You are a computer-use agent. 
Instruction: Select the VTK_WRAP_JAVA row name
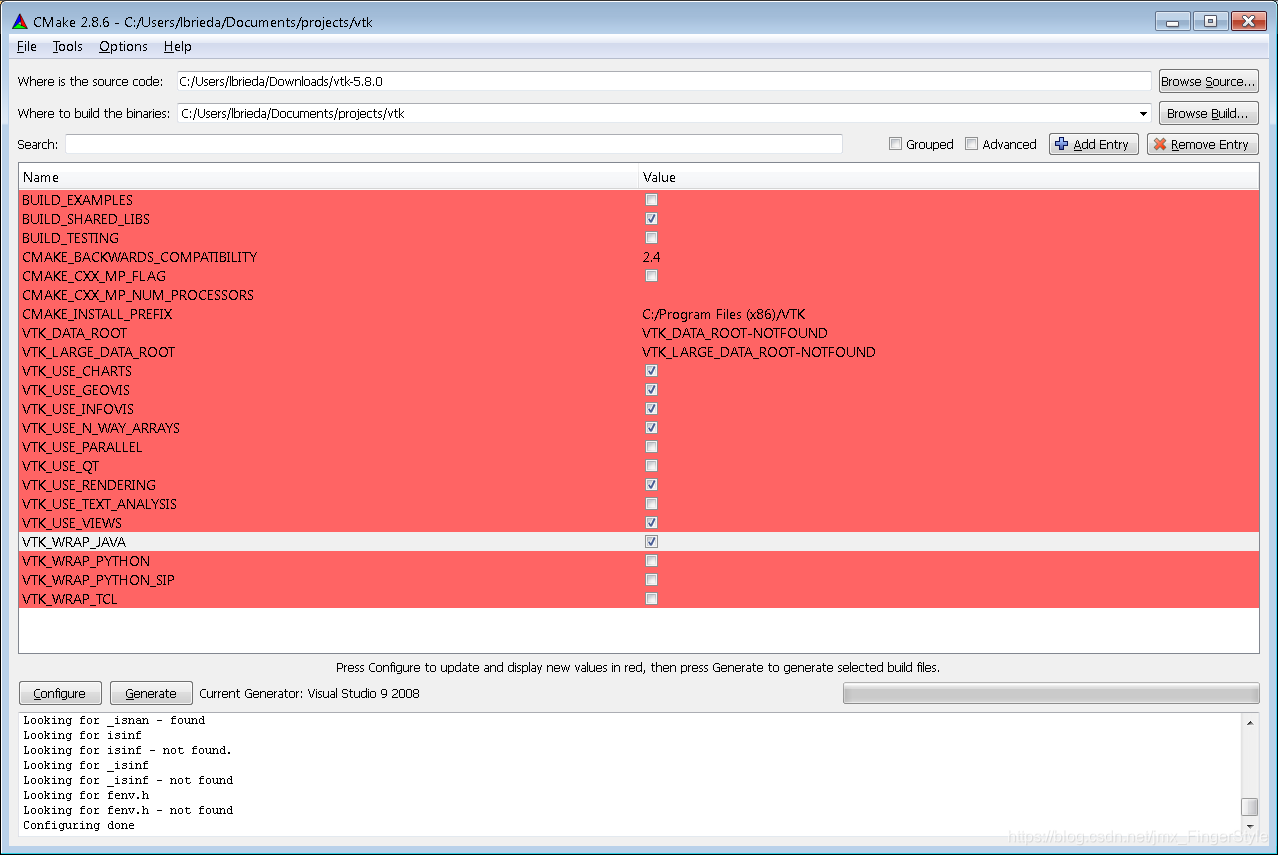pos(74,542)
